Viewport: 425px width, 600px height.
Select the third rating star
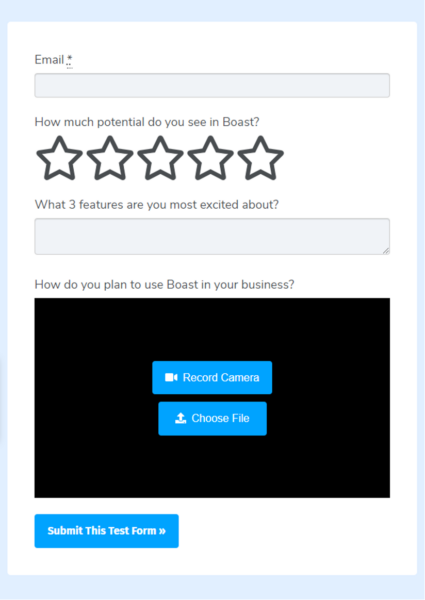(x=160, y=158)
